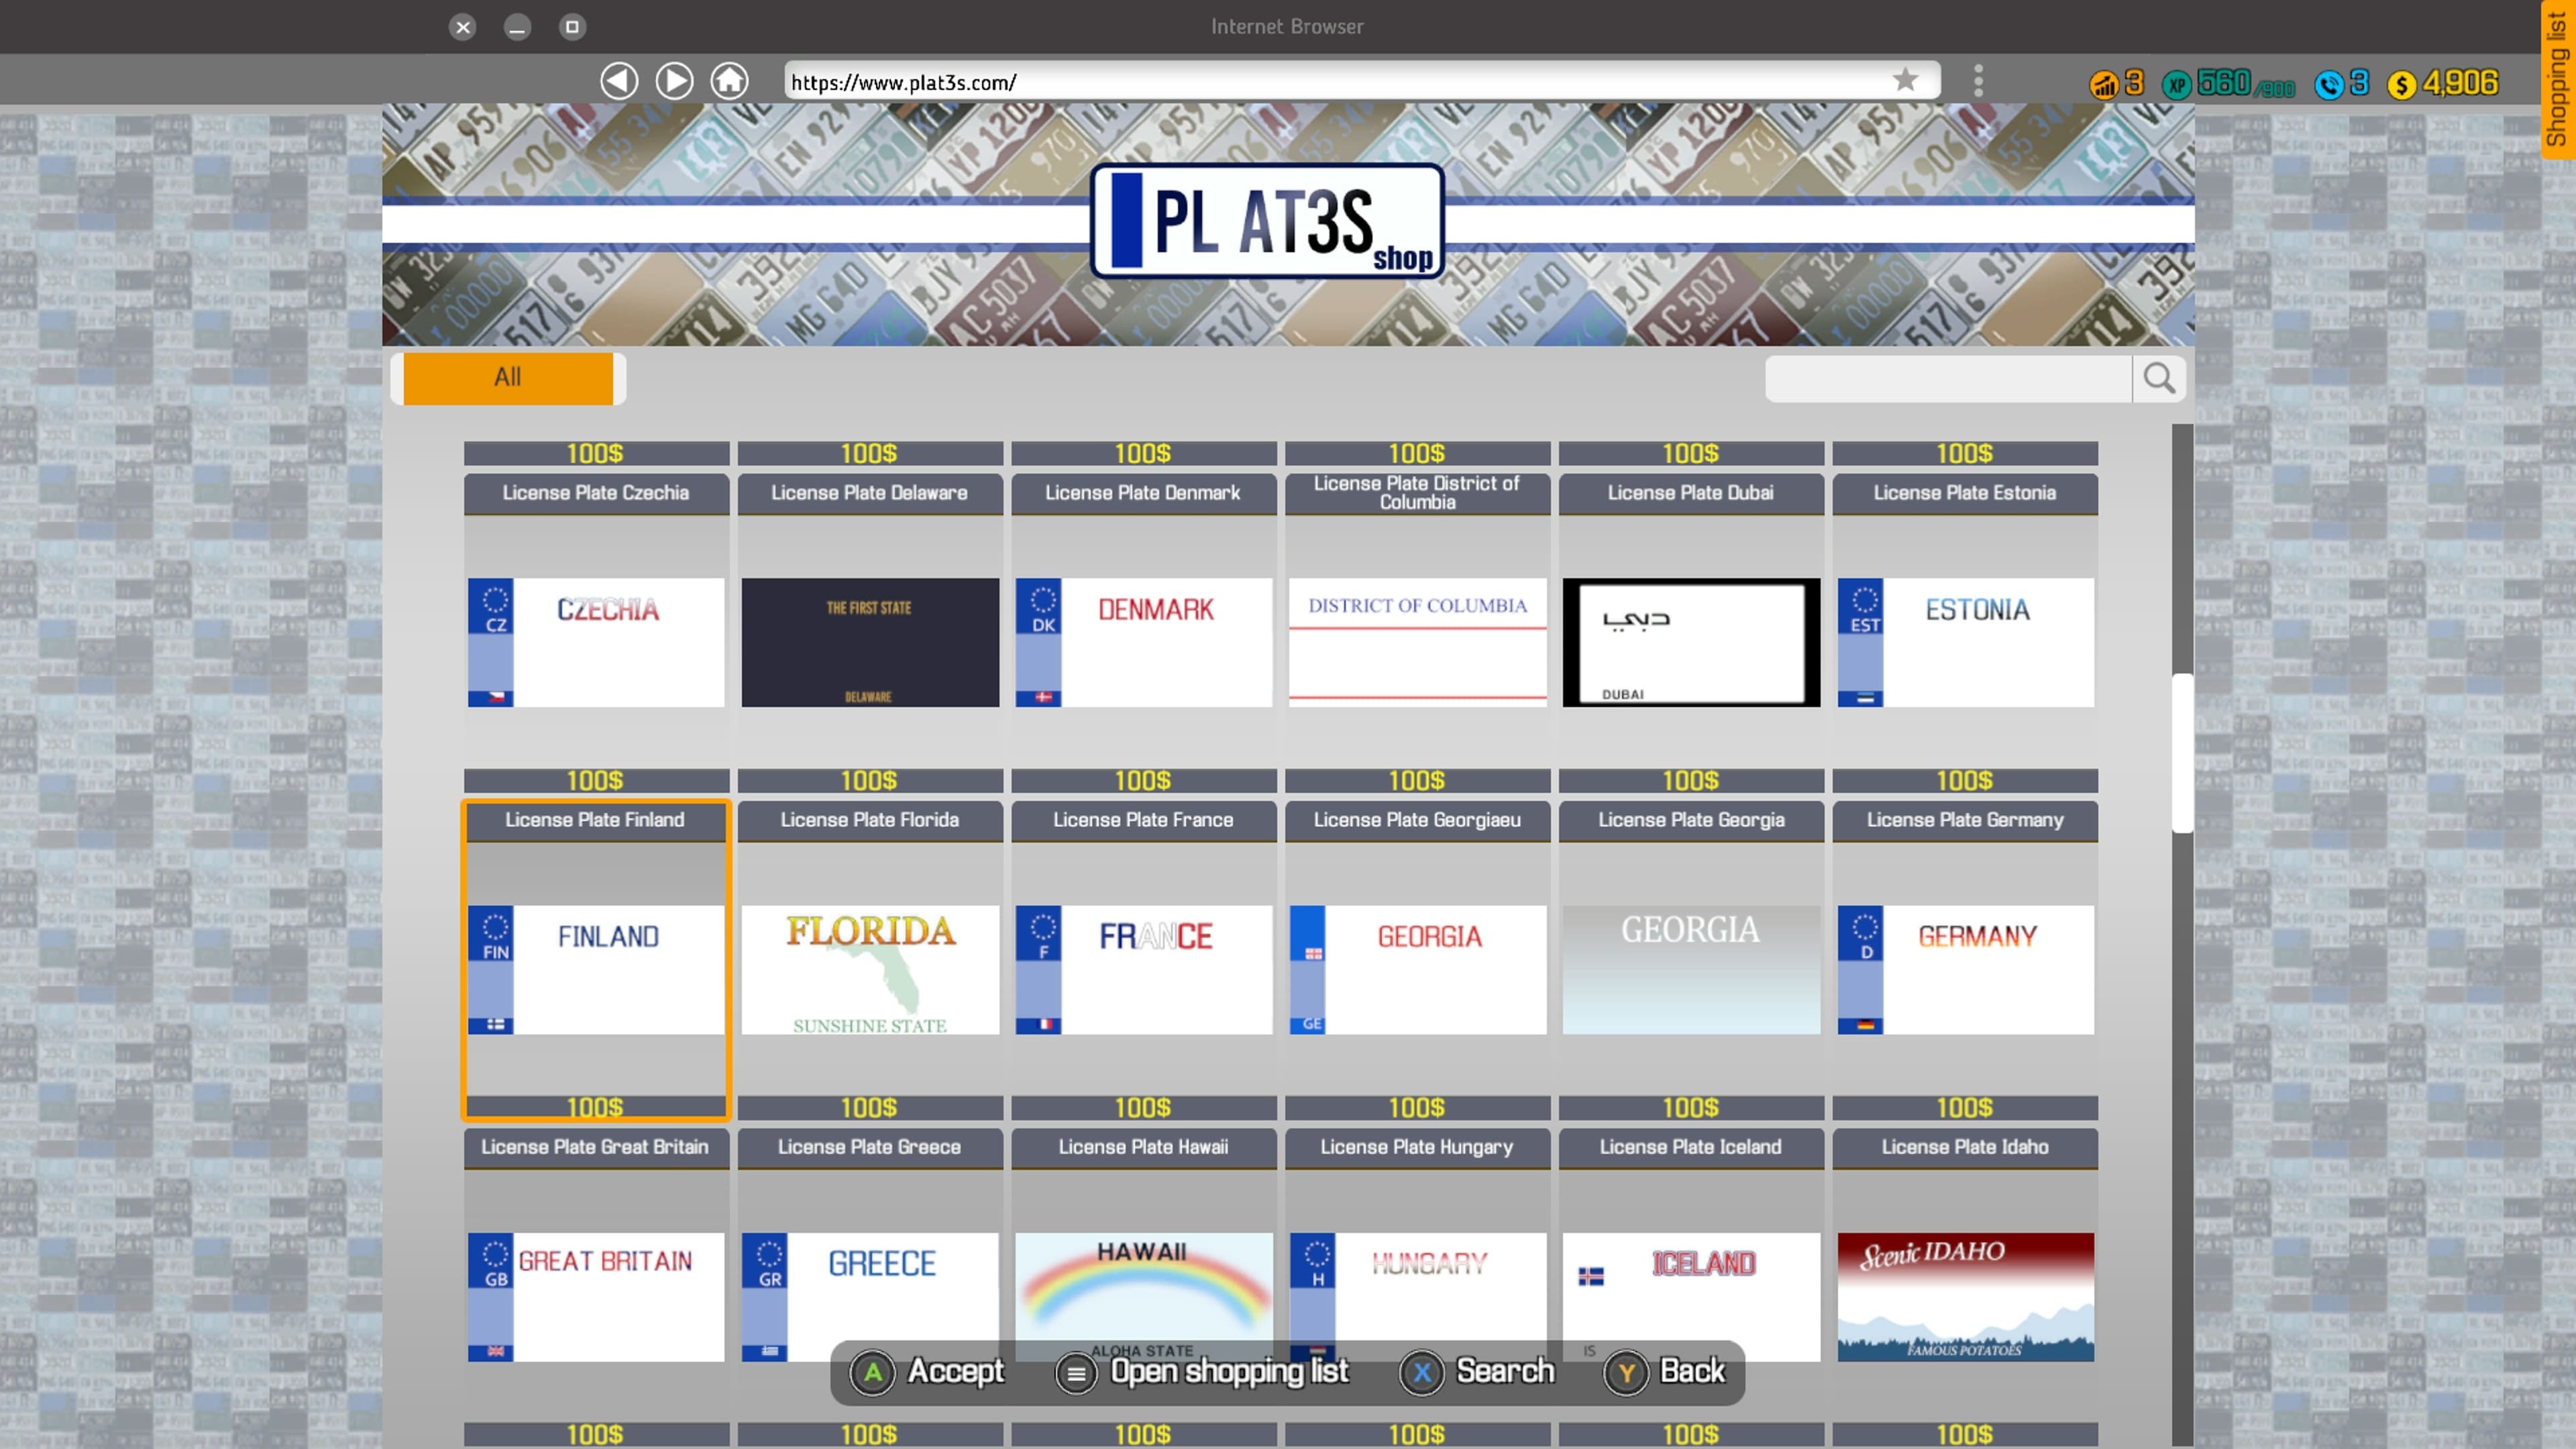This screenshot has width=2576, height=1449.
Task: Click the "License Plate Hawaii" title
Action: 1143,1147
